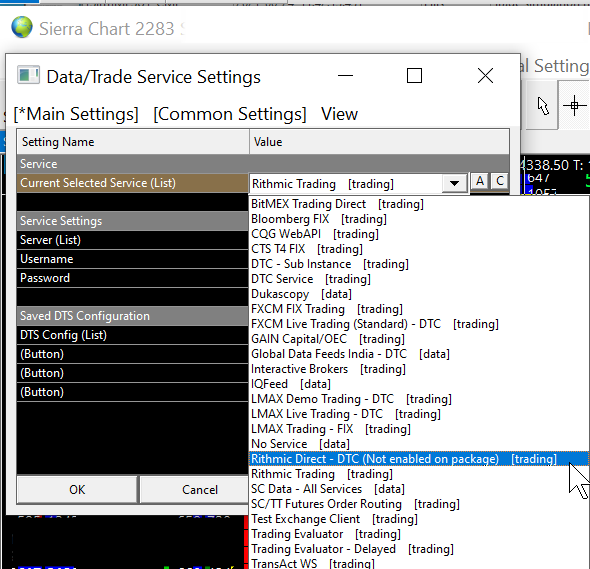Select the Password setting row
Image resolution: width=590 pixels, height=569 pixels.
click(132, 278)
